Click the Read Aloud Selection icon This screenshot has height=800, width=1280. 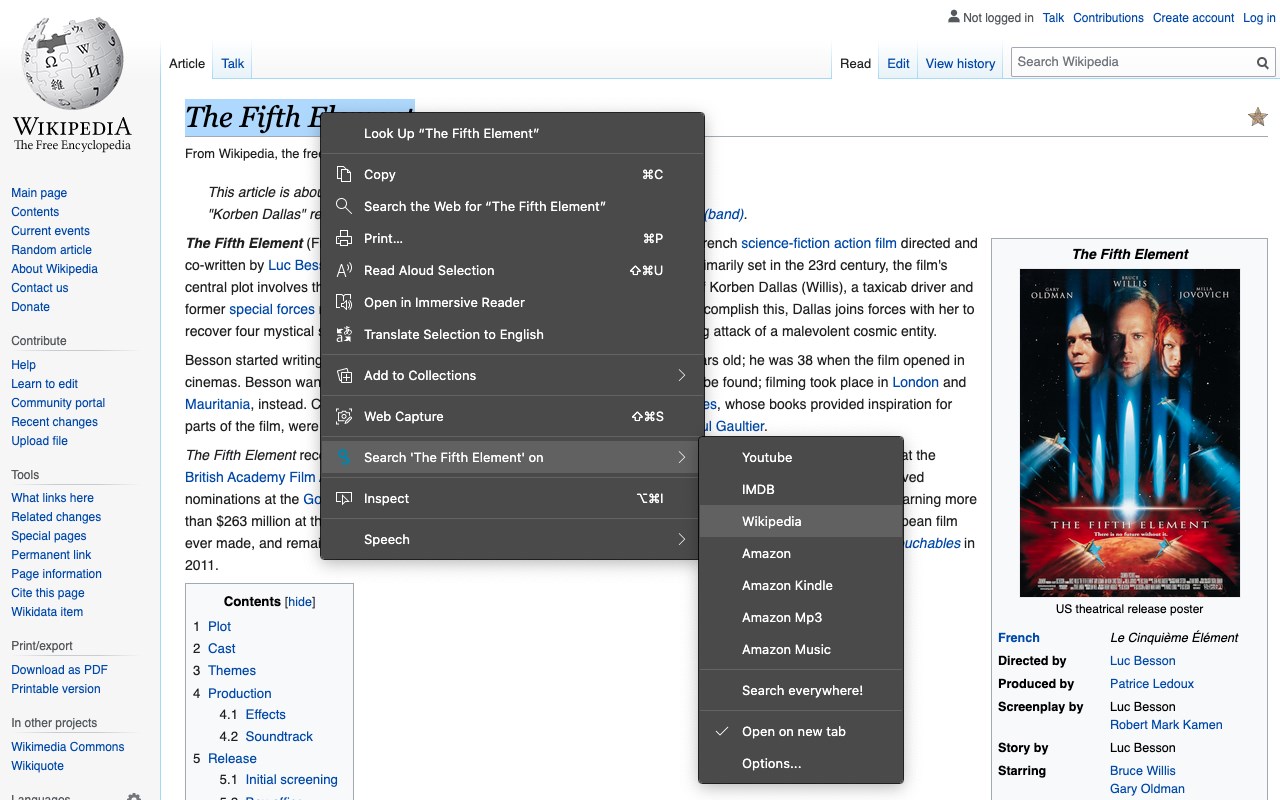coord(344,270)
